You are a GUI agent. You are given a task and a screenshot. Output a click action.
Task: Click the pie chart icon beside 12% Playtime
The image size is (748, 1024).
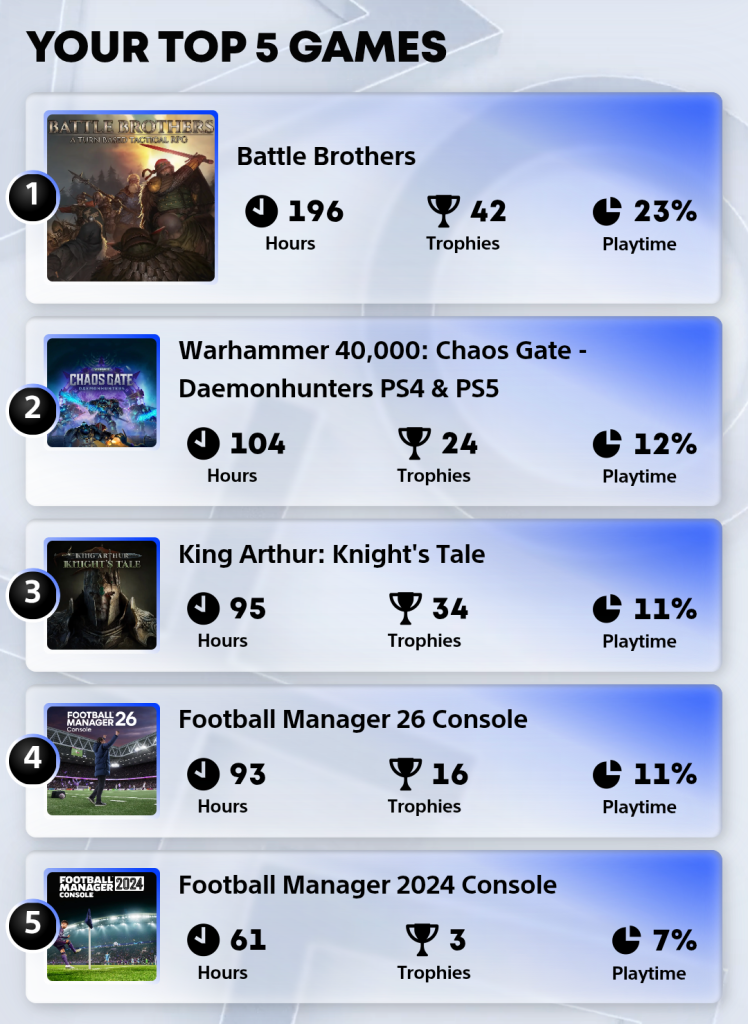tap(607, 443)
